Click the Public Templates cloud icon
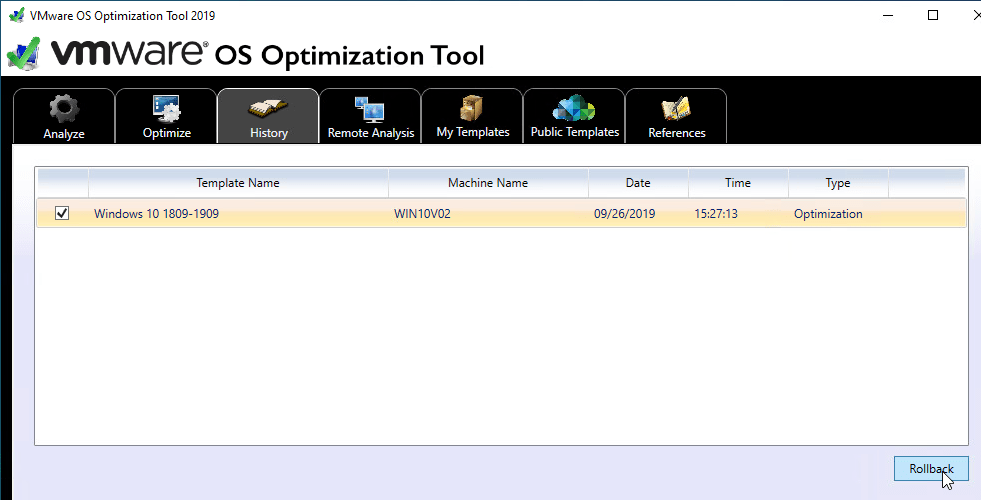The height and width of the screenshot is (500, 981). (x=574, y=108)
